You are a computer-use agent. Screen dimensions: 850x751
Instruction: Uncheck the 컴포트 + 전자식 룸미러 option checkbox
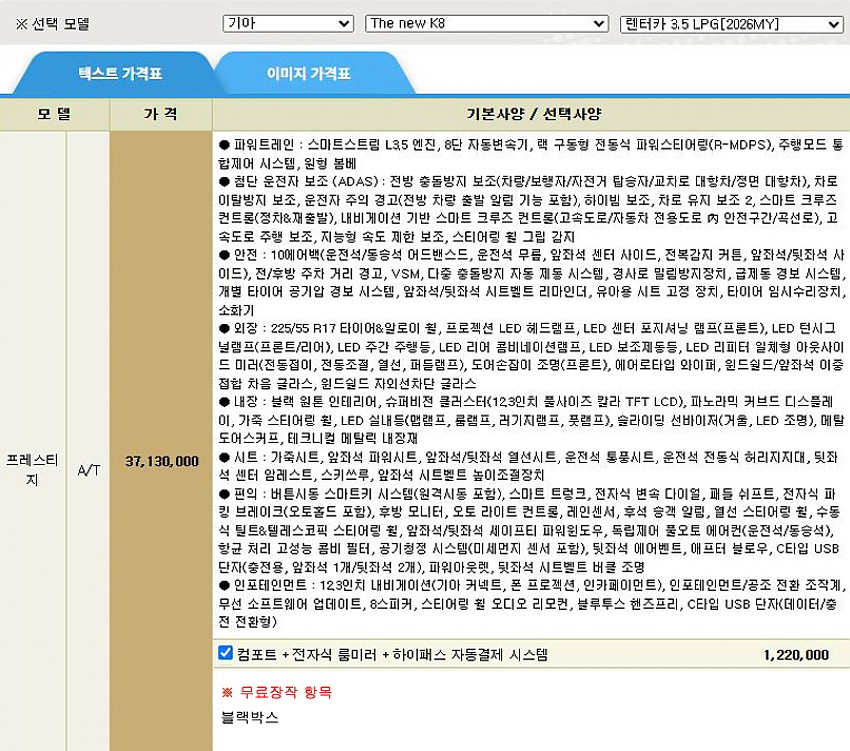coord(226,654)
